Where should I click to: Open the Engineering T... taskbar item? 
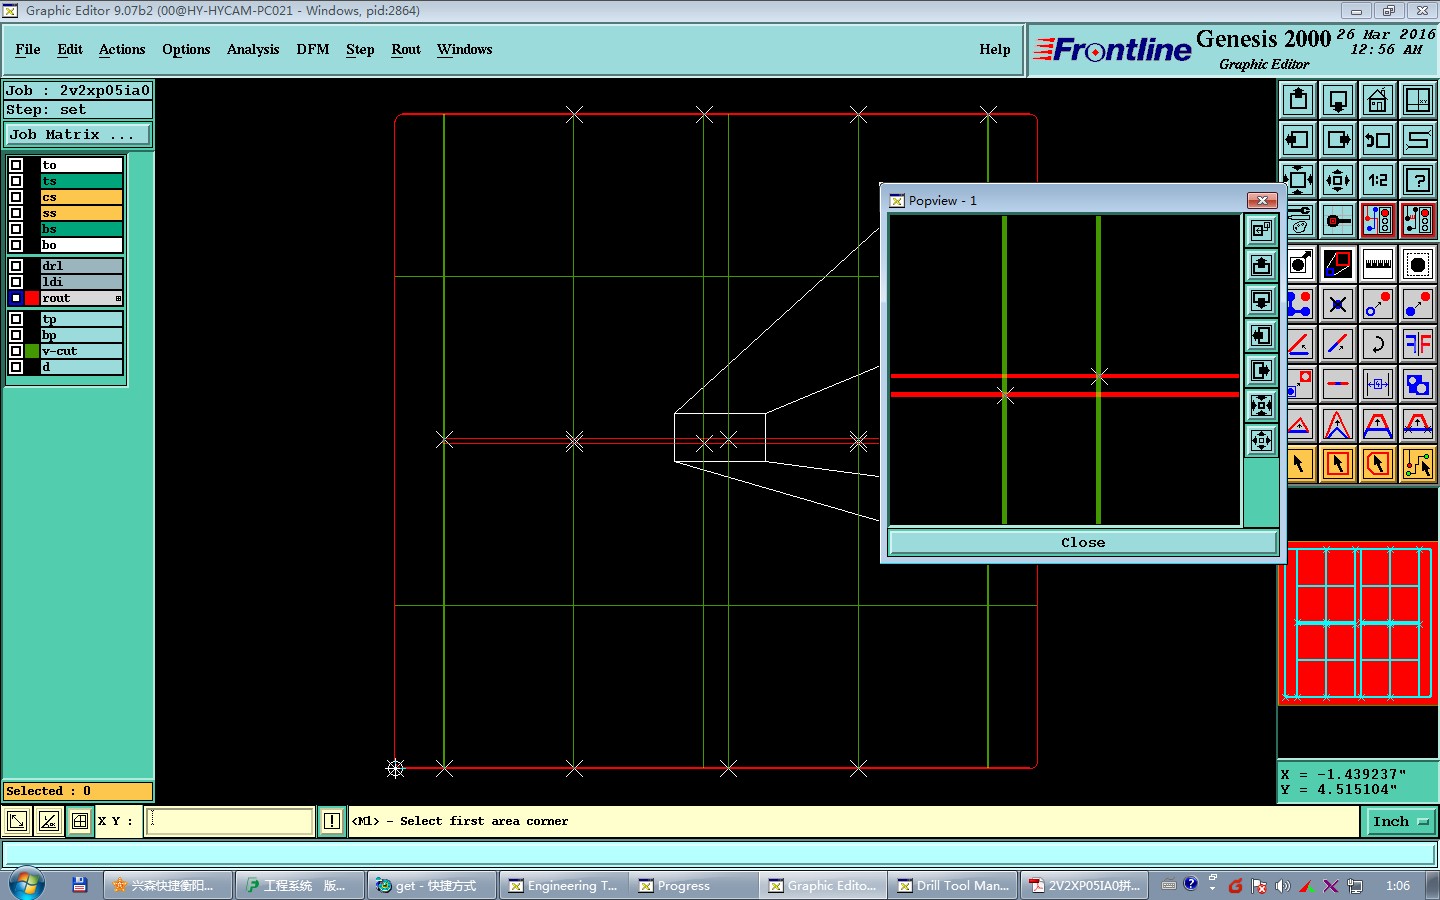click(564, 885)
